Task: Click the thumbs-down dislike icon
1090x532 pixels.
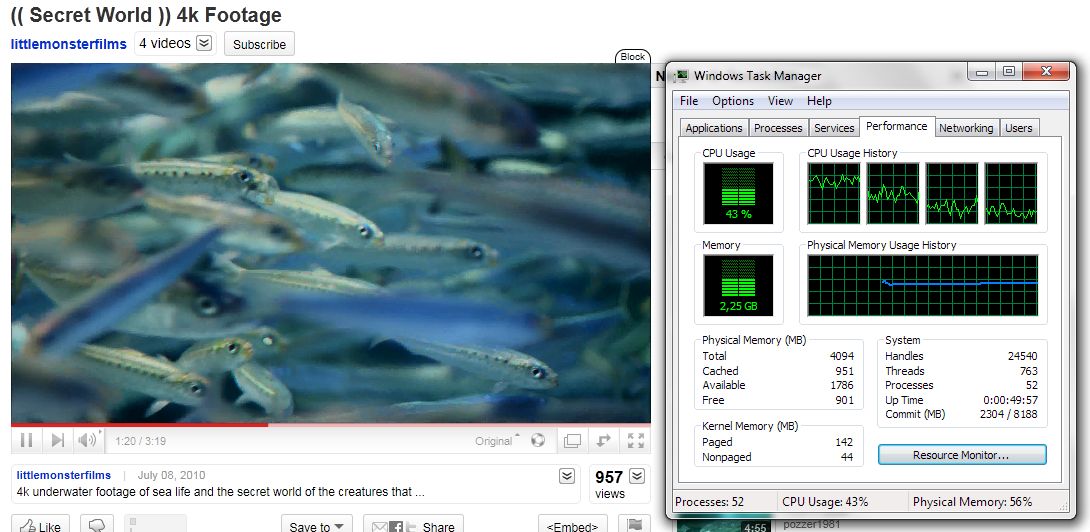Action: click(97, 526)
